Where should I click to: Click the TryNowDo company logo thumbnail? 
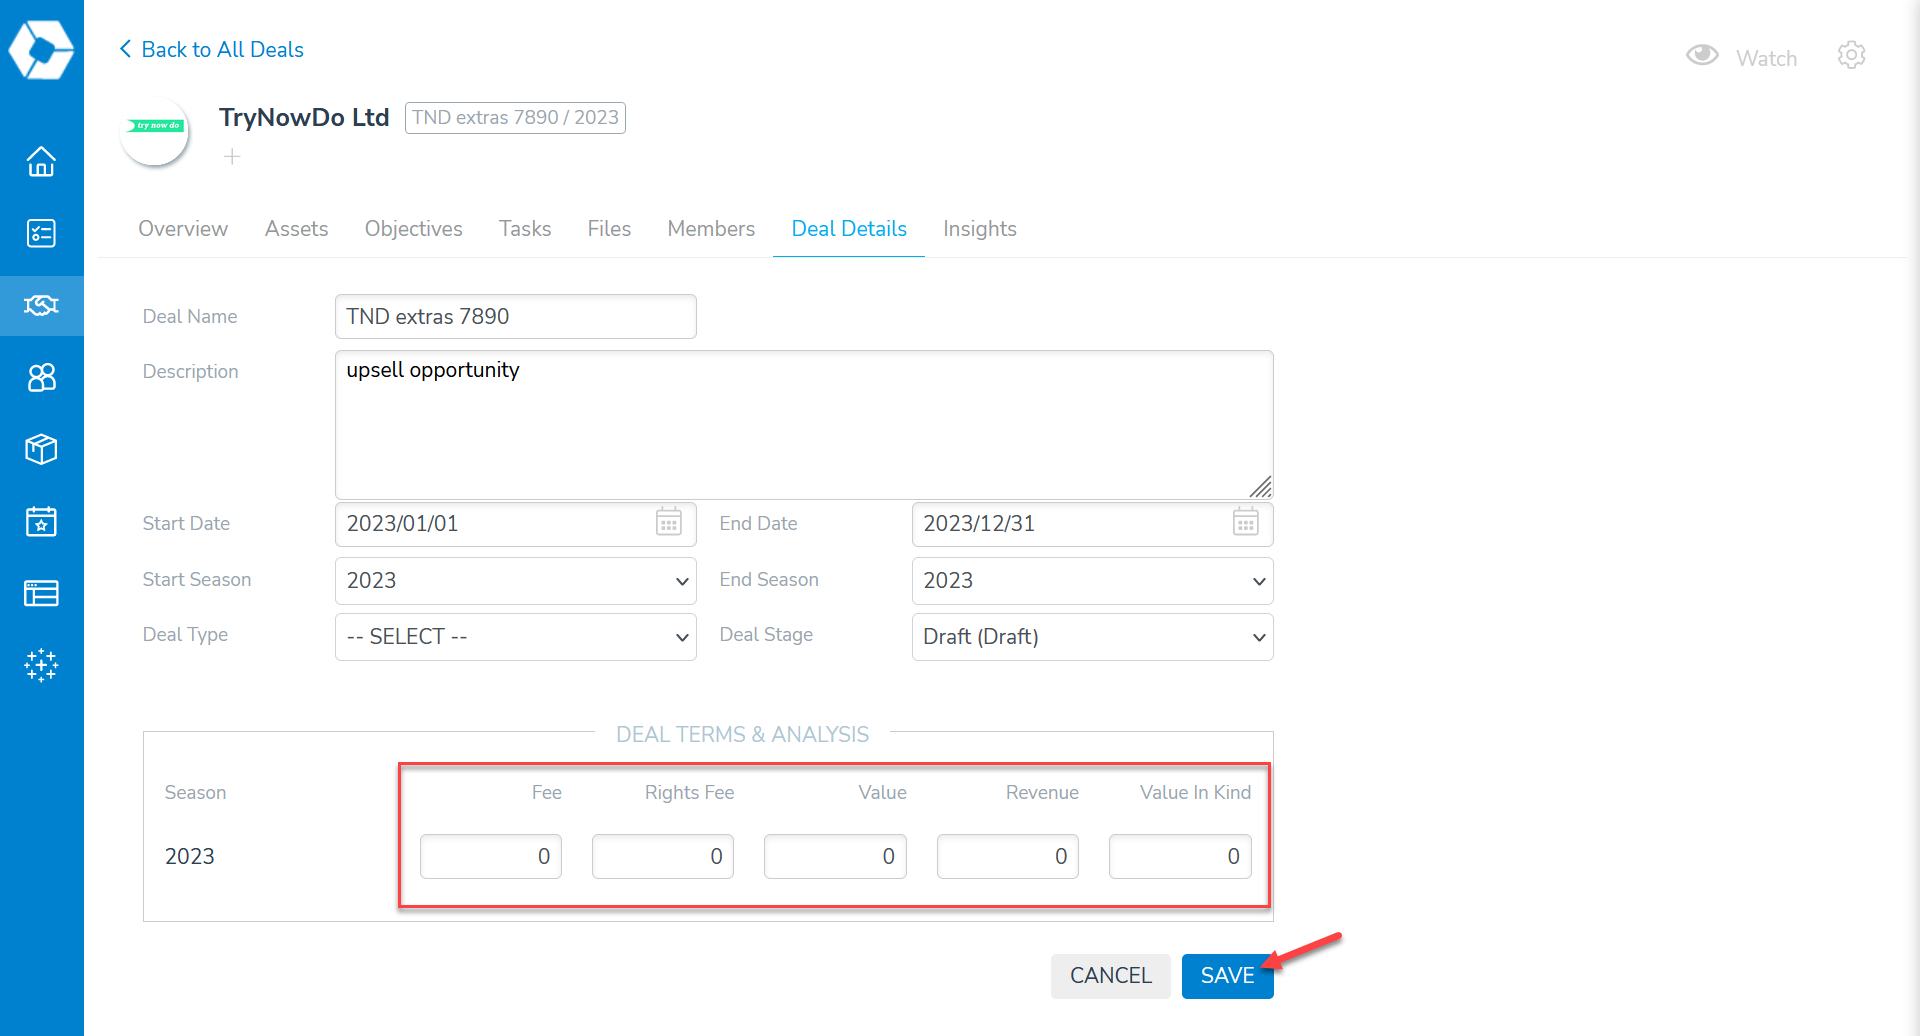point(154,131)
